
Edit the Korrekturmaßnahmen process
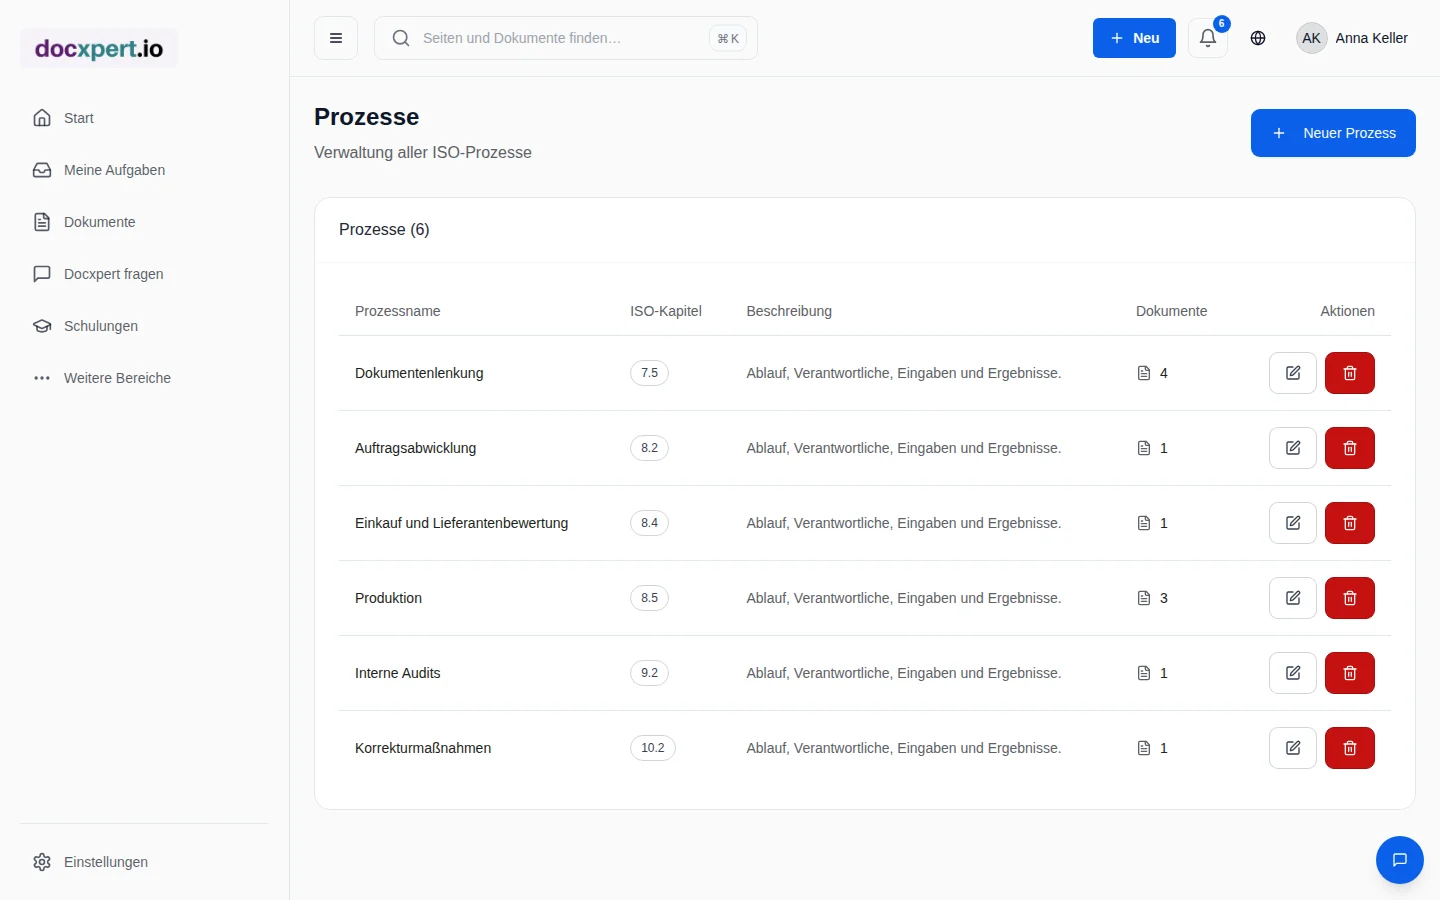coord(1293,748)
